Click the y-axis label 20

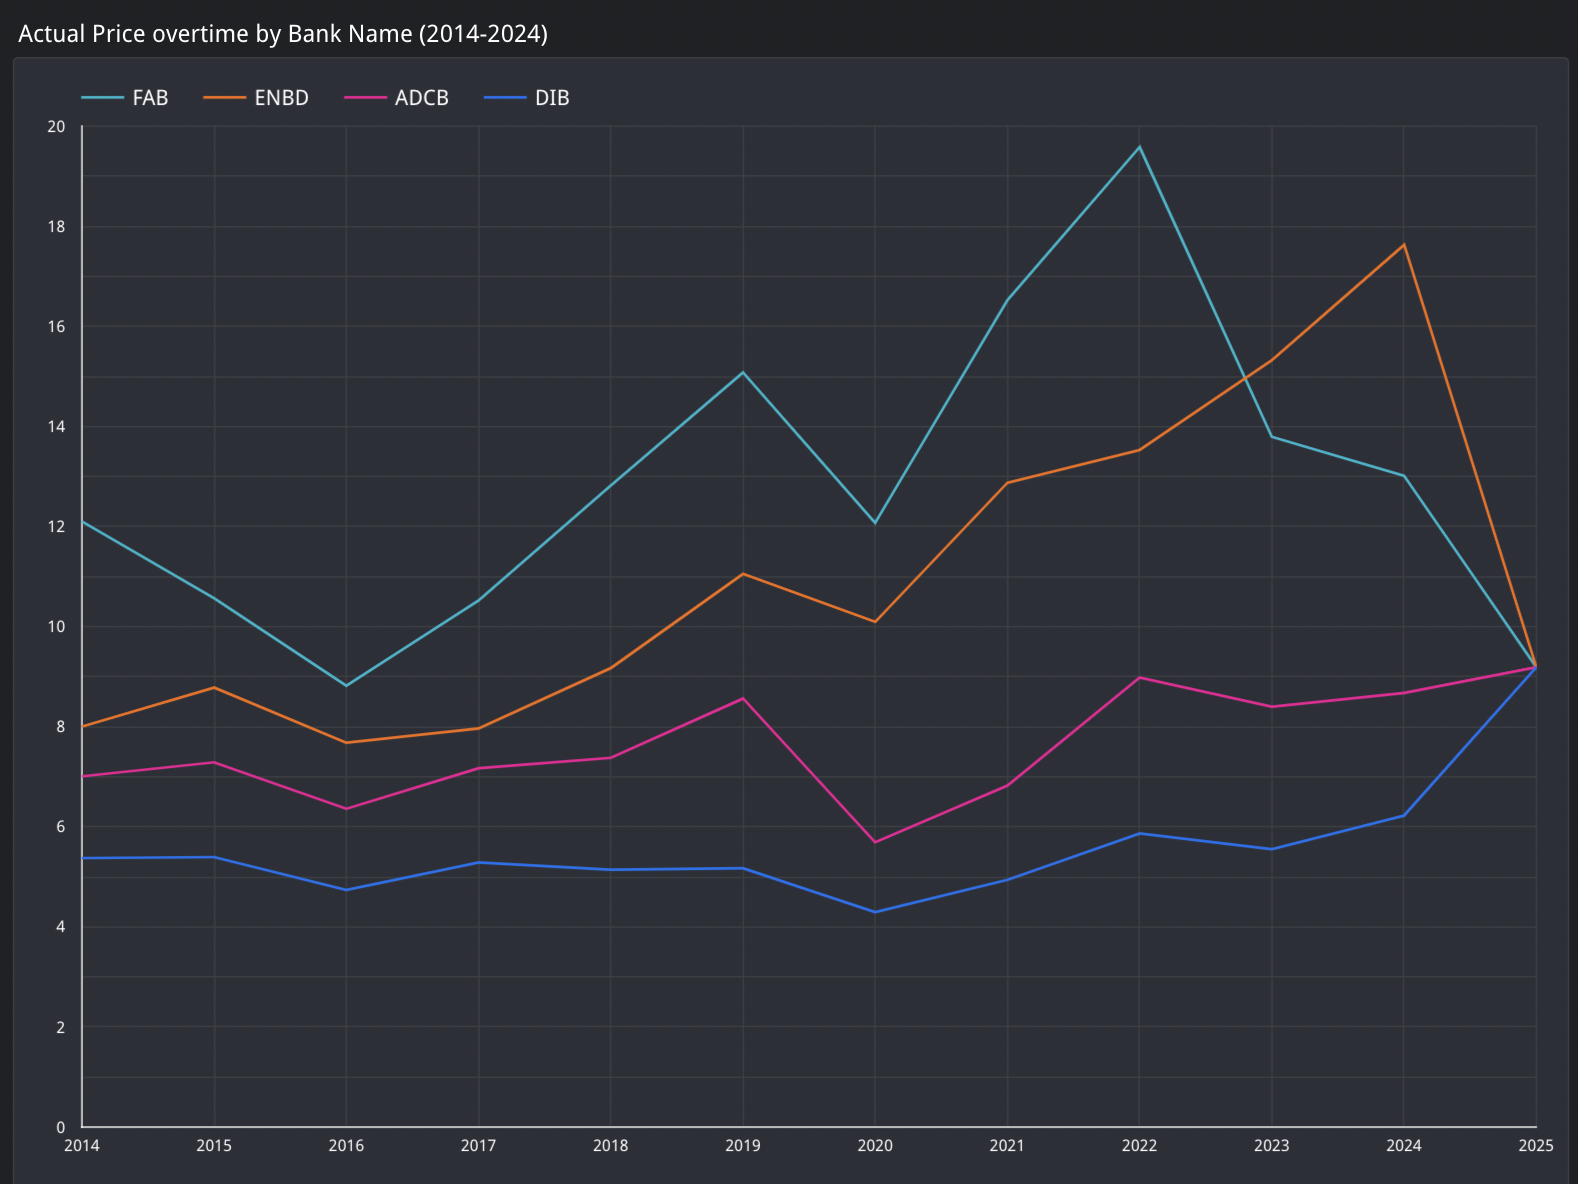click(x=56, y=127)
